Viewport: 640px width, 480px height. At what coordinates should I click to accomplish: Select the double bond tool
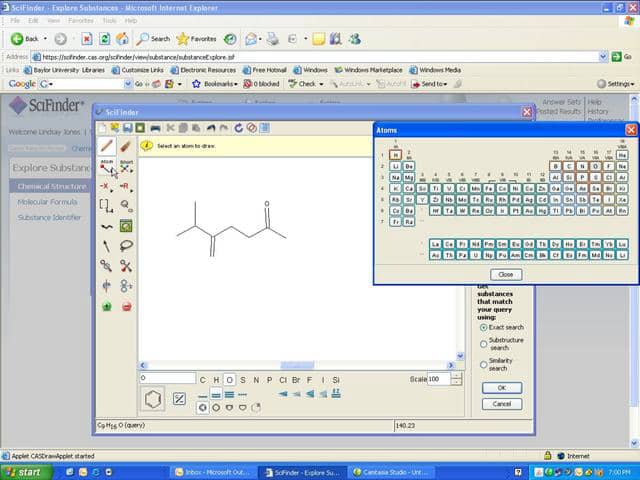click(x=216, y=395)
